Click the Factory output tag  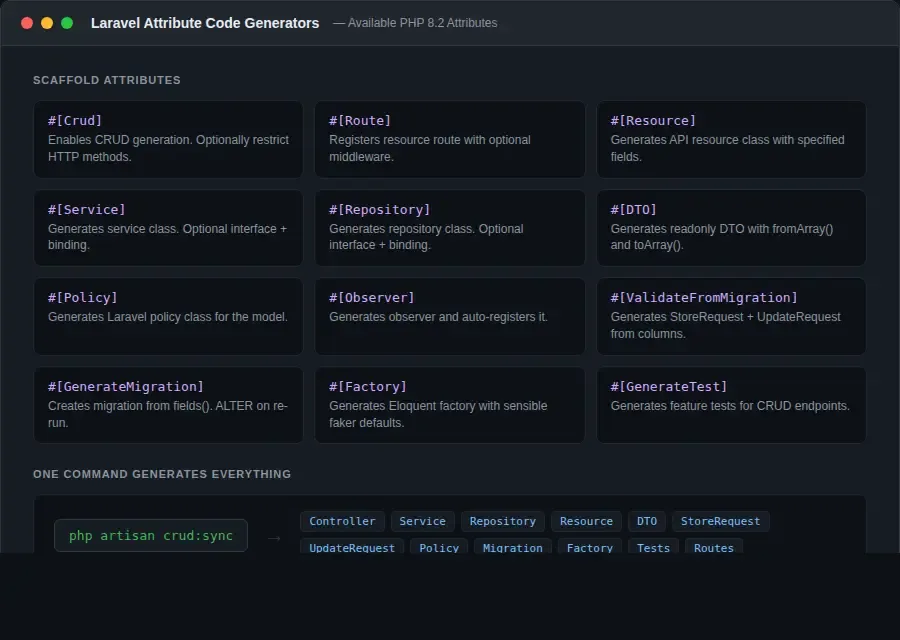tap(589, 546)
